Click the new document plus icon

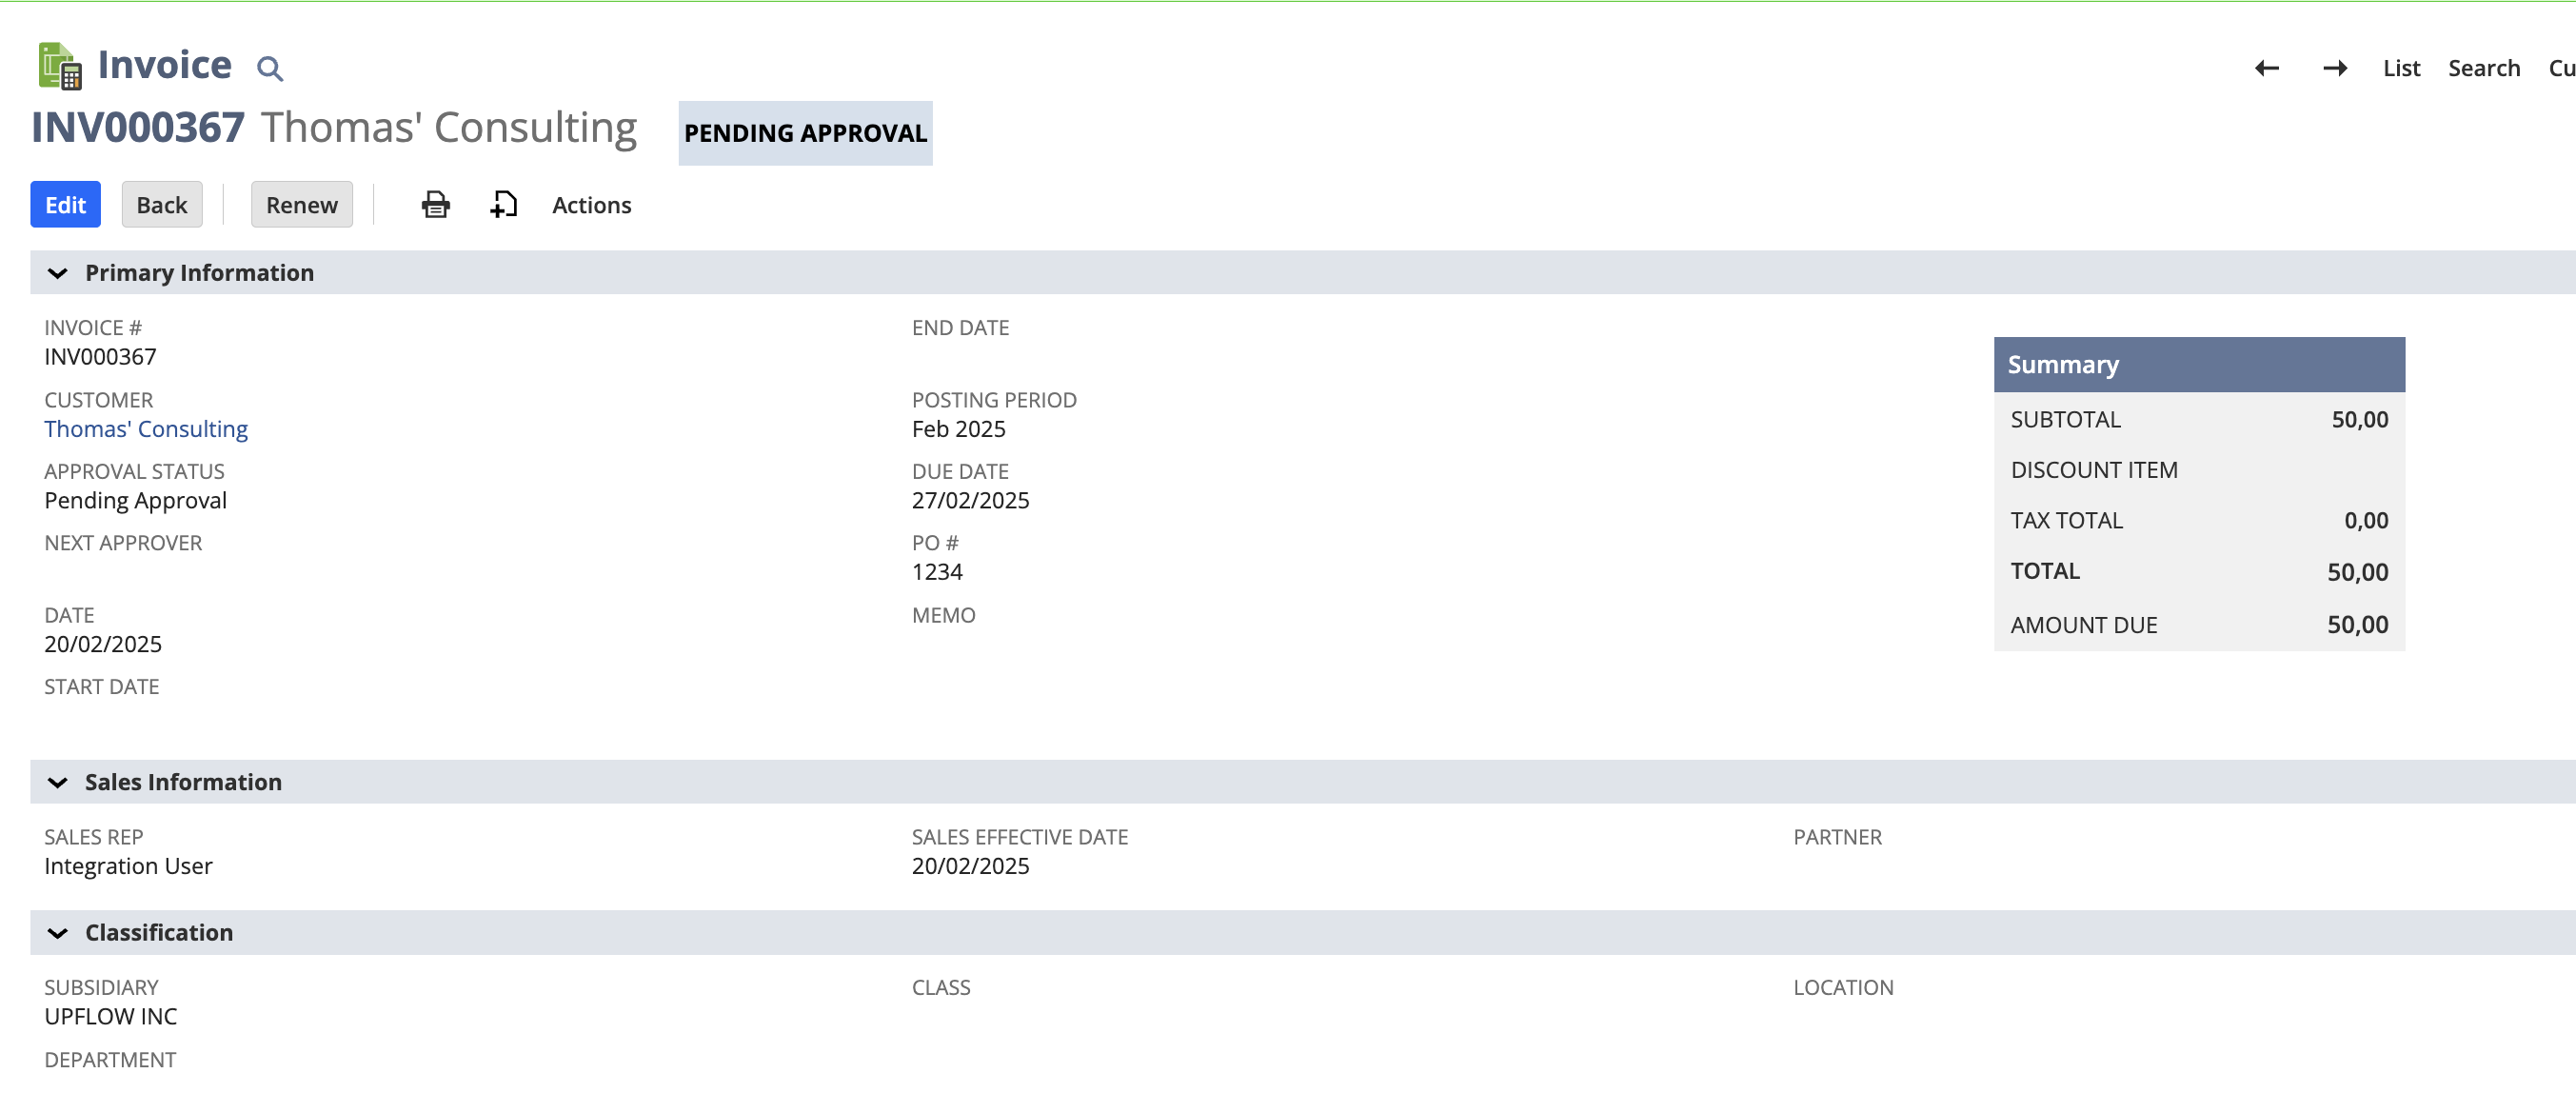504,205
